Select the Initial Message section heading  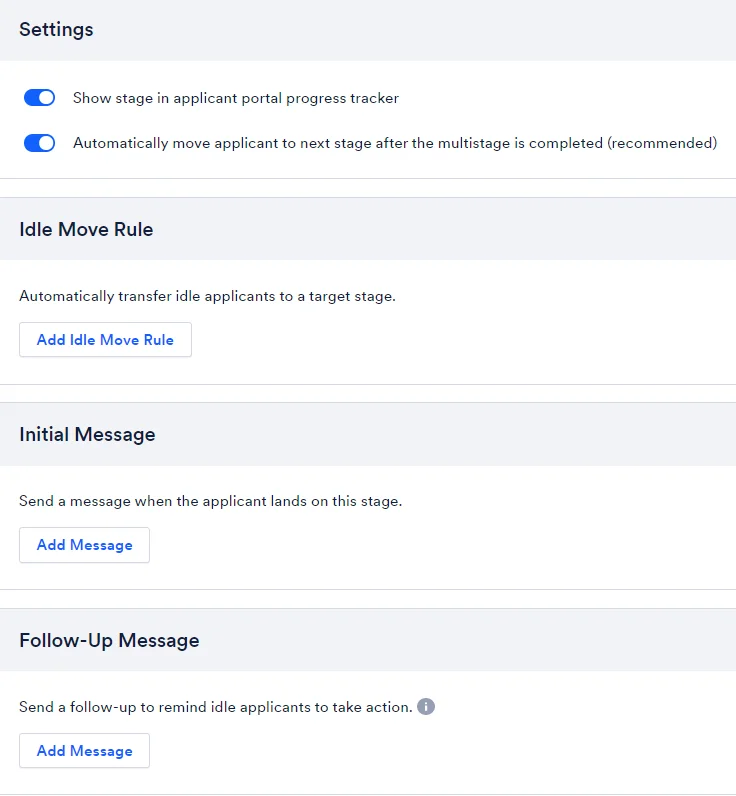[87, 435]
